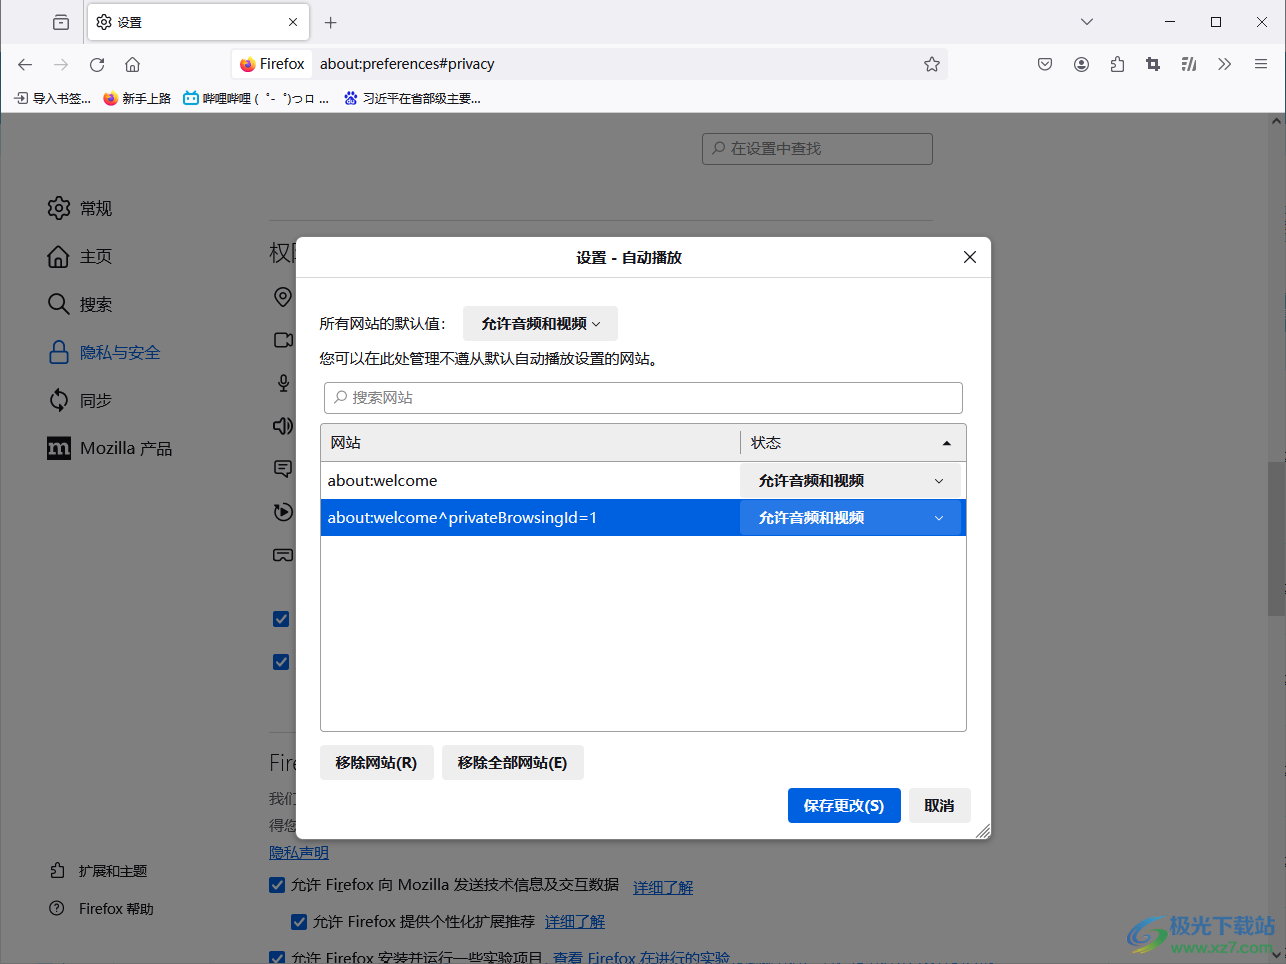Bookmark this page with the star
The height and width of the screenshot is (964, 1286).
(x=932, y=64)
